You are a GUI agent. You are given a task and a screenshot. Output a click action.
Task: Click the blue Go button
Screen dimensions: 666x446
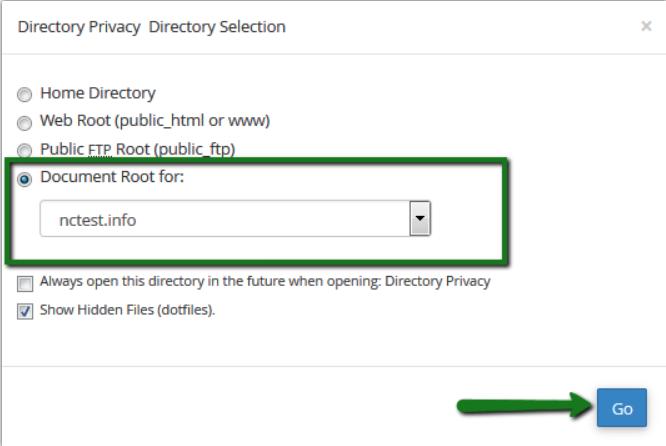pyautogui.click(x=622, y=408)
